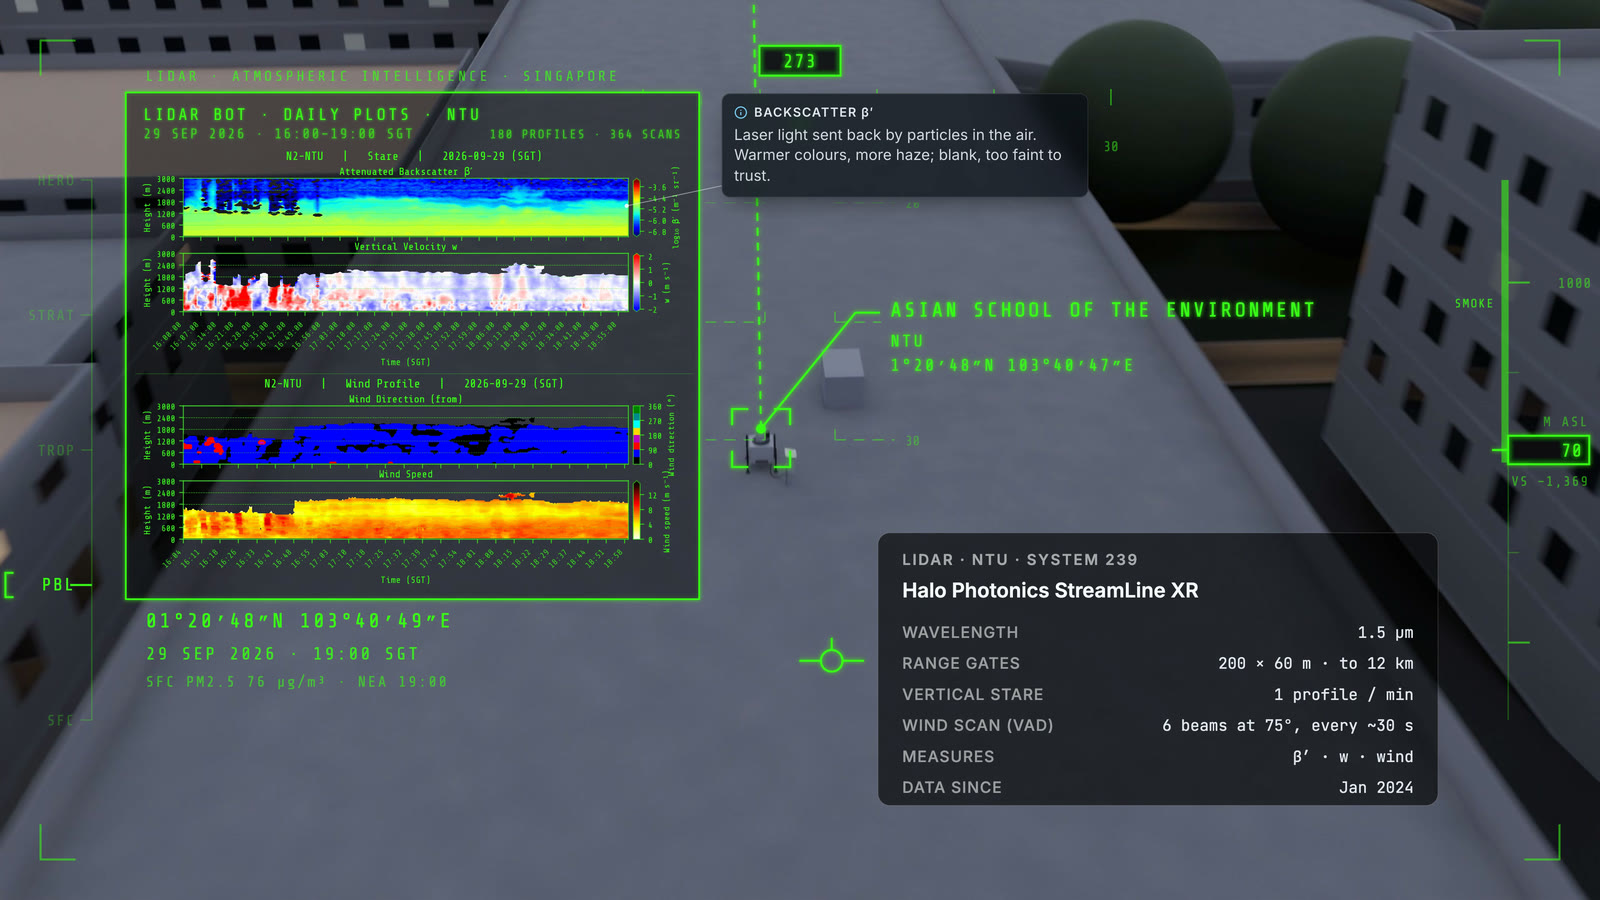1600x900 pixels.
Task: Click the backscatter plot colour bar
Action: (636, 208)
